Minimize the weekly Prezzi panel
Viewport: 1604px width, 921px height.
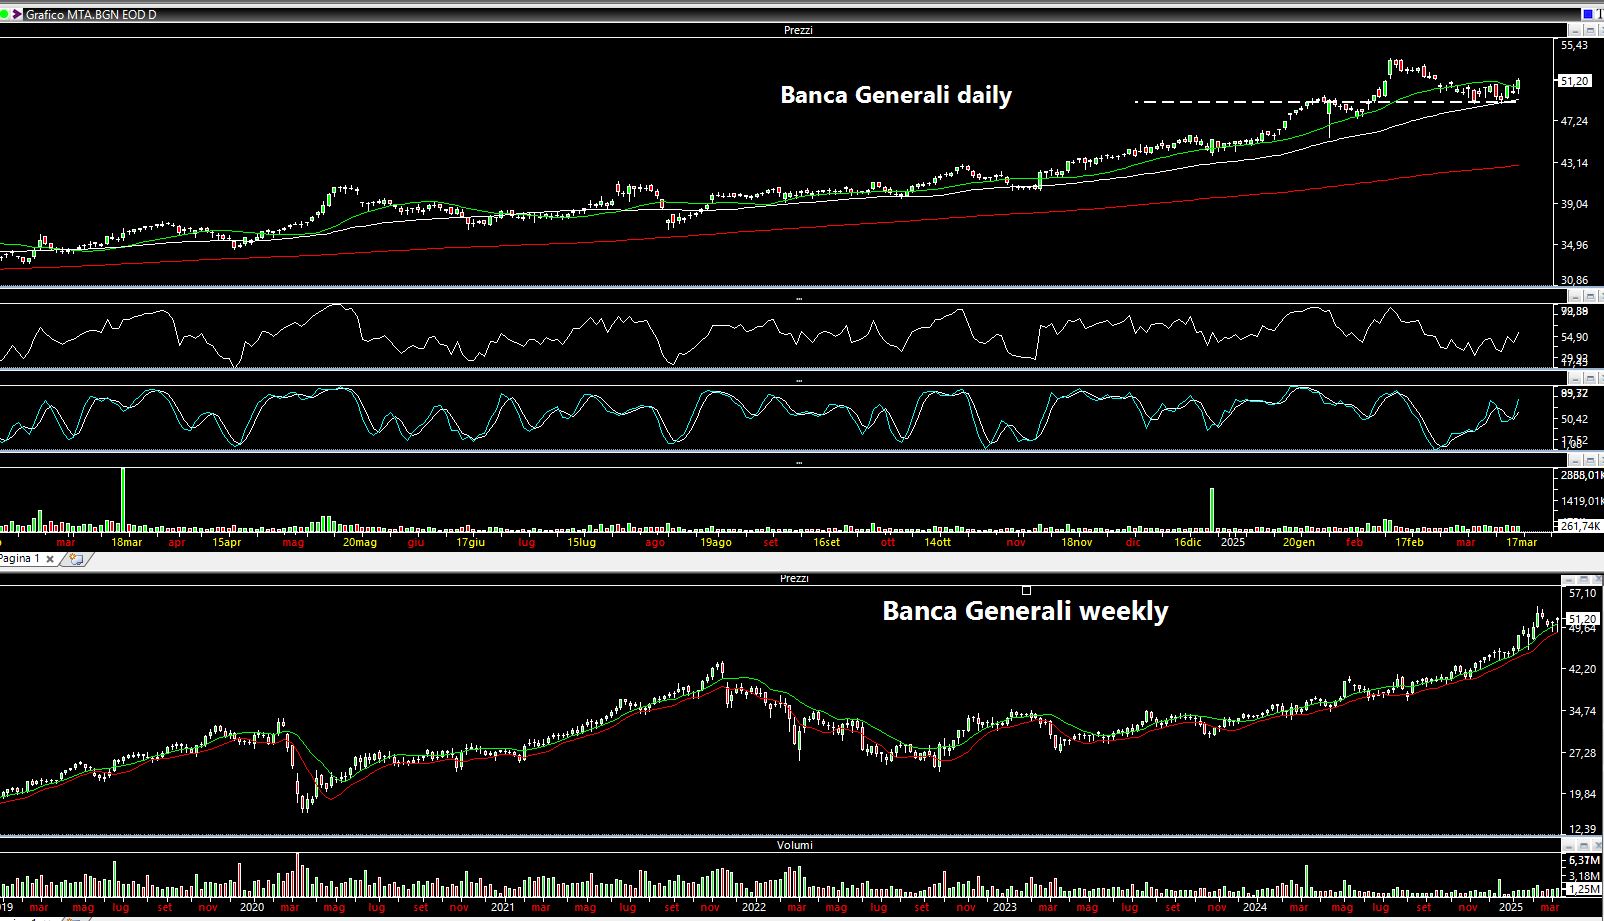pyautogui.click(x=1568, y=580)
